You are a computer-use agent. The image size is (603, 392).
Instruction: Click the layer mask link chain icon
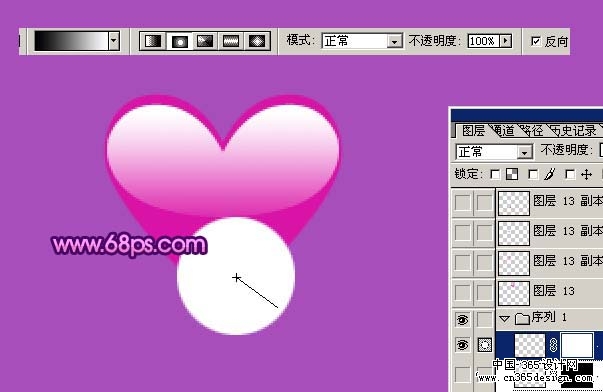click(553, 345)
